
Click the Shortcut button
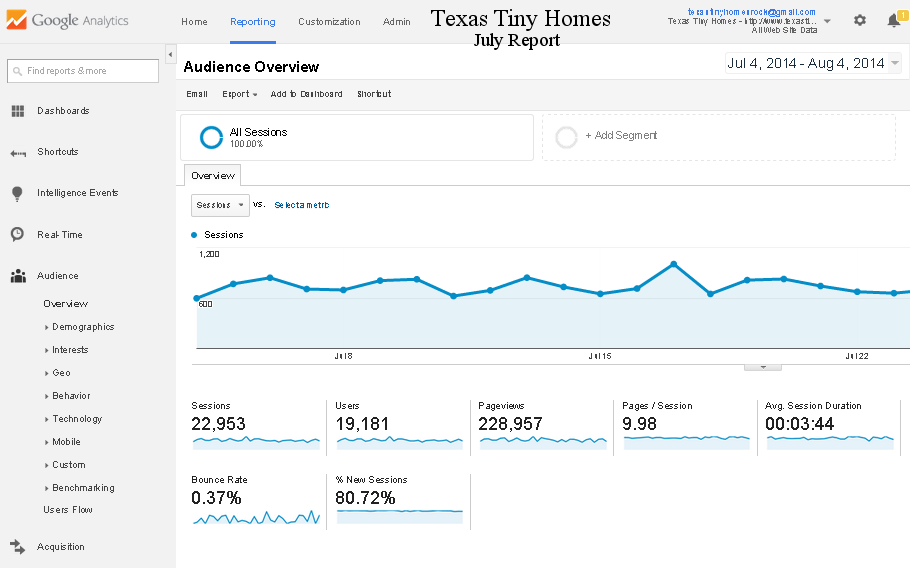(x=374, y=94)
